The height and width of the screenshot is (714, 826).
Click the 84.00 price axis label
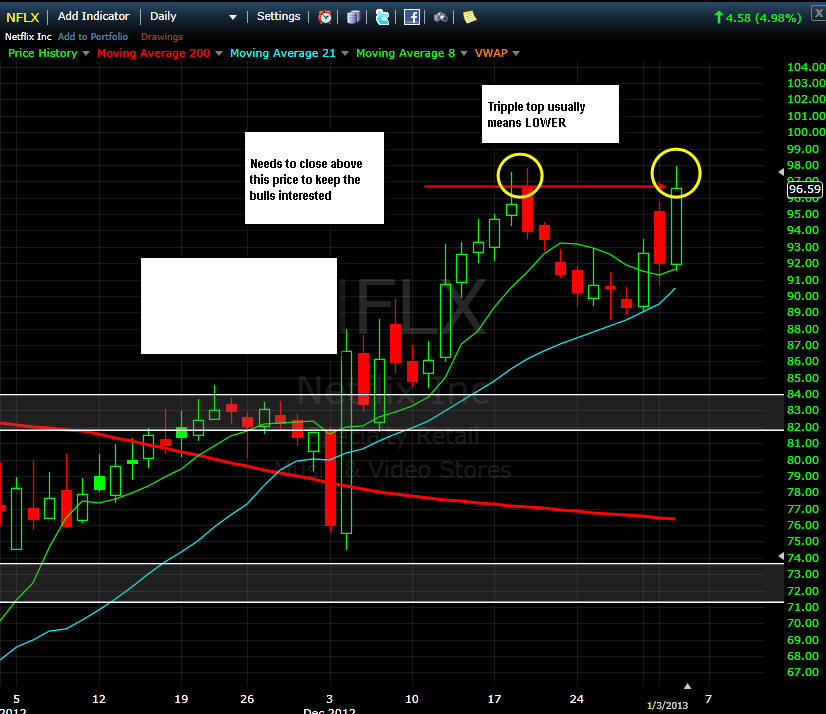click(x=803, y=394)
